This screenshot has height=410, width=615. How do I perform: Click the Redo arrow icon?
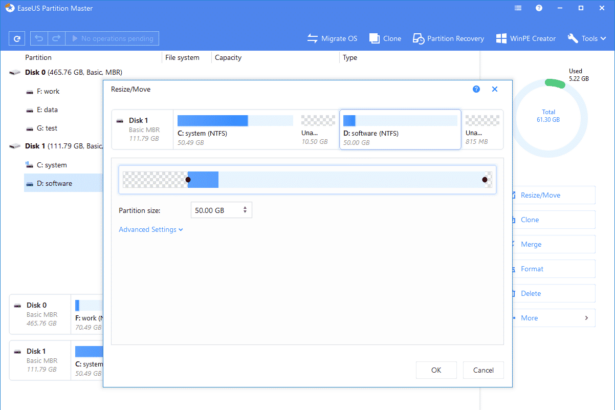tap(58, 39)
